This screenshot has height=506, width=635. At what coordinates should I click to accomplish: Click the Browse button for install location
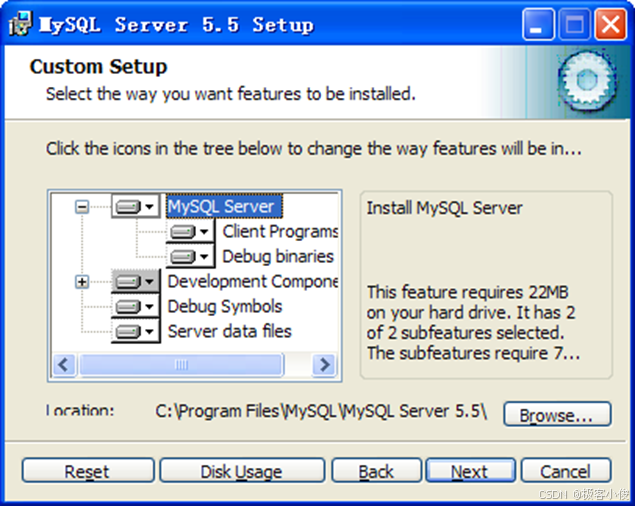tap(557, 414)
